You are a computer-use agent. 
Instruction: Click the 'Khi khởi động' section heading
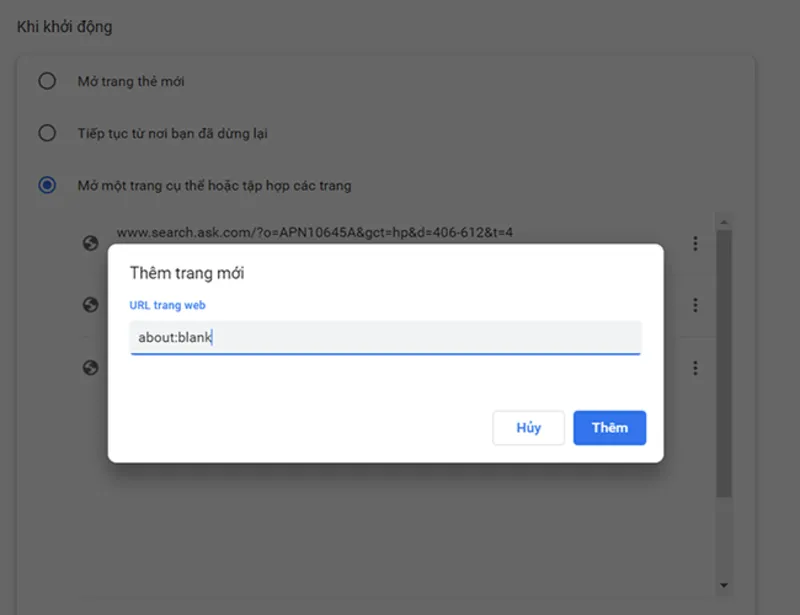coord(64,27)
